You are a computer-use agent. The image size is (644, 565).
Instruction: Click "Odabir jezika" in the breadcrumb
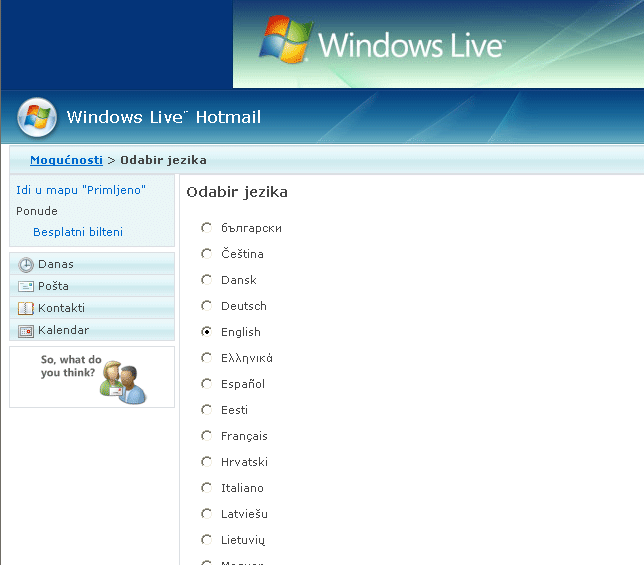point(163,160)
